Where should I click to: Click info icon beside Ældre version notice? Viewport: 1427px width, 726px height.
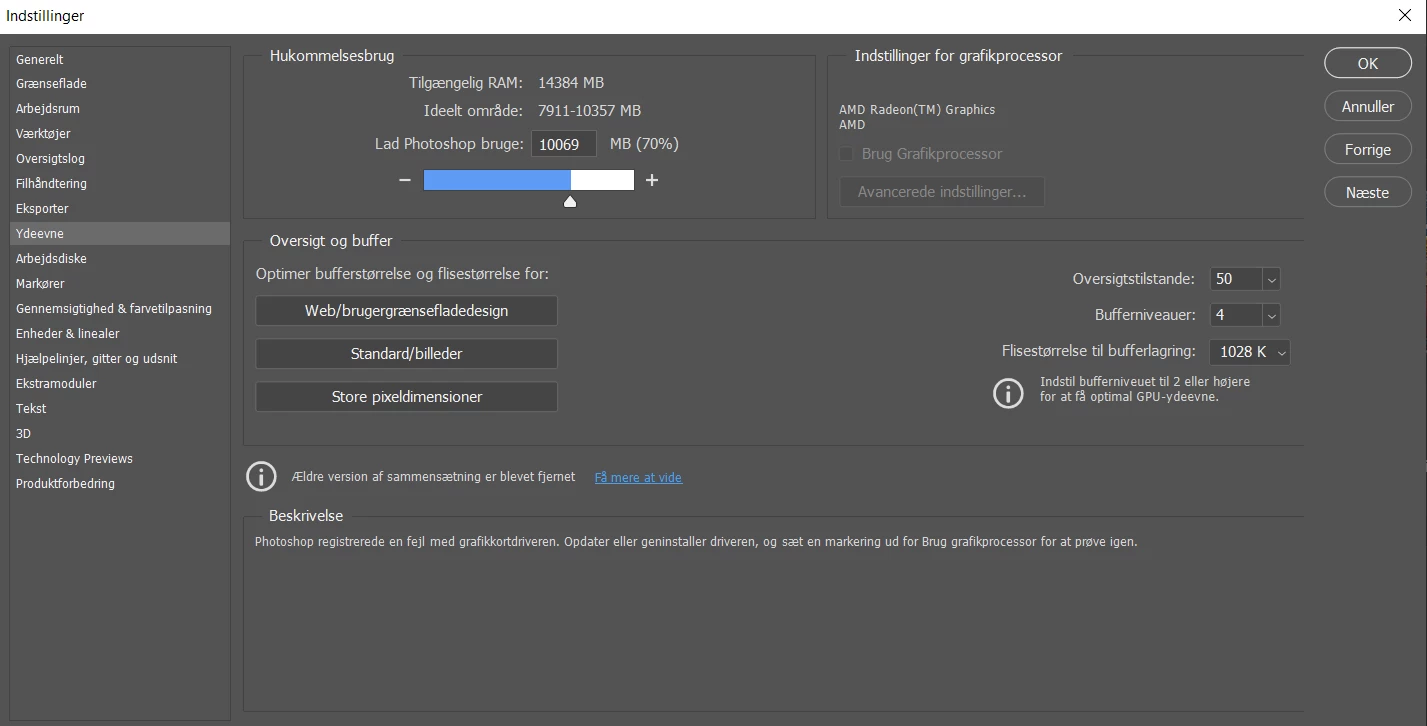click(x=261, y=476)
